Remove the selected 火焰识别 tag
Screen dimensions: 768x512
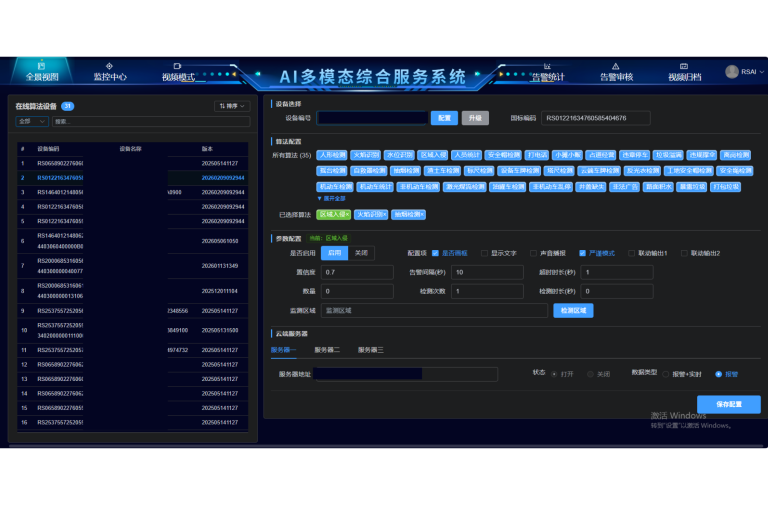click(385, 215)
